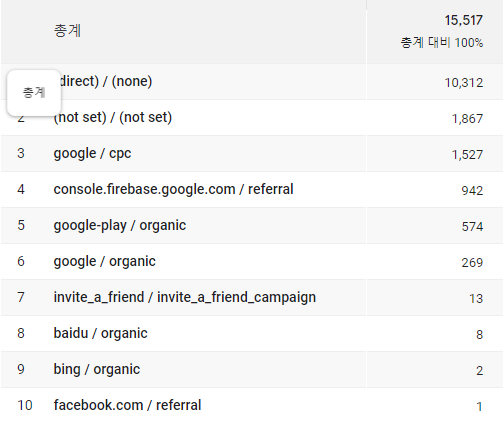Screen dimensions: 503x421
Task: Click the 574 value for google-play
Action: (x=472, y=226)
